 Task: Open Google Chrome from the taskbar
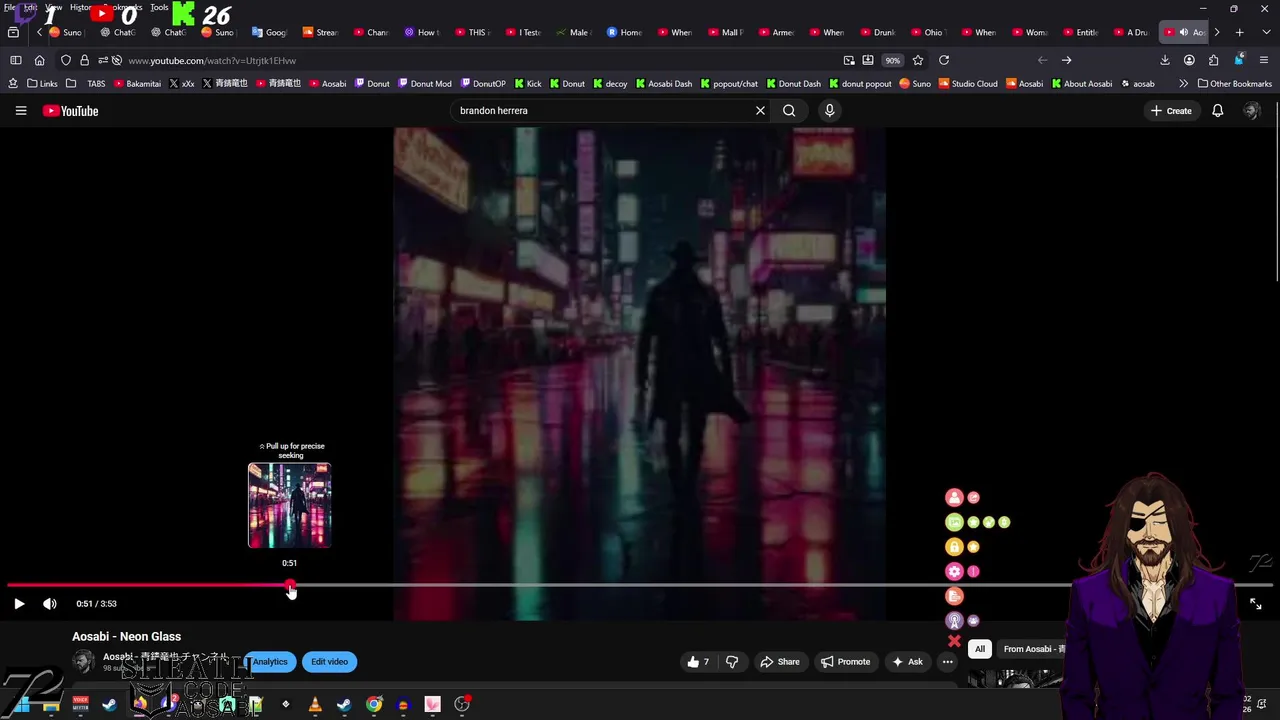[374, 705]
